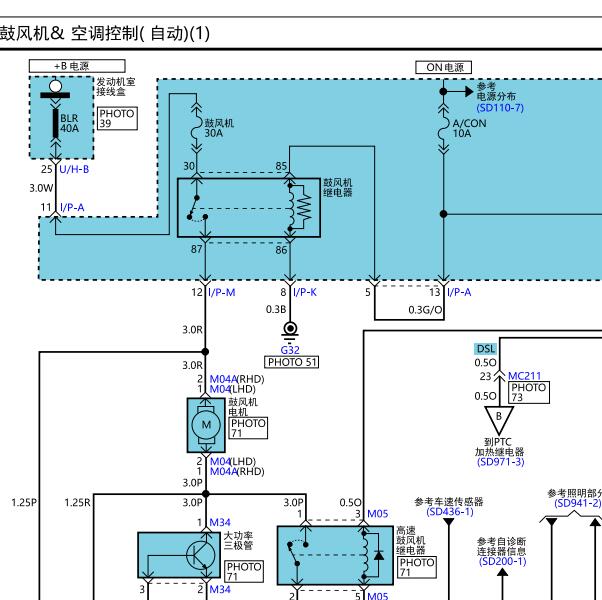Open PHOTO 71 box beside 高速鼓风机继电器
Viewport: 602px width, 600px height.
point(417,567)
